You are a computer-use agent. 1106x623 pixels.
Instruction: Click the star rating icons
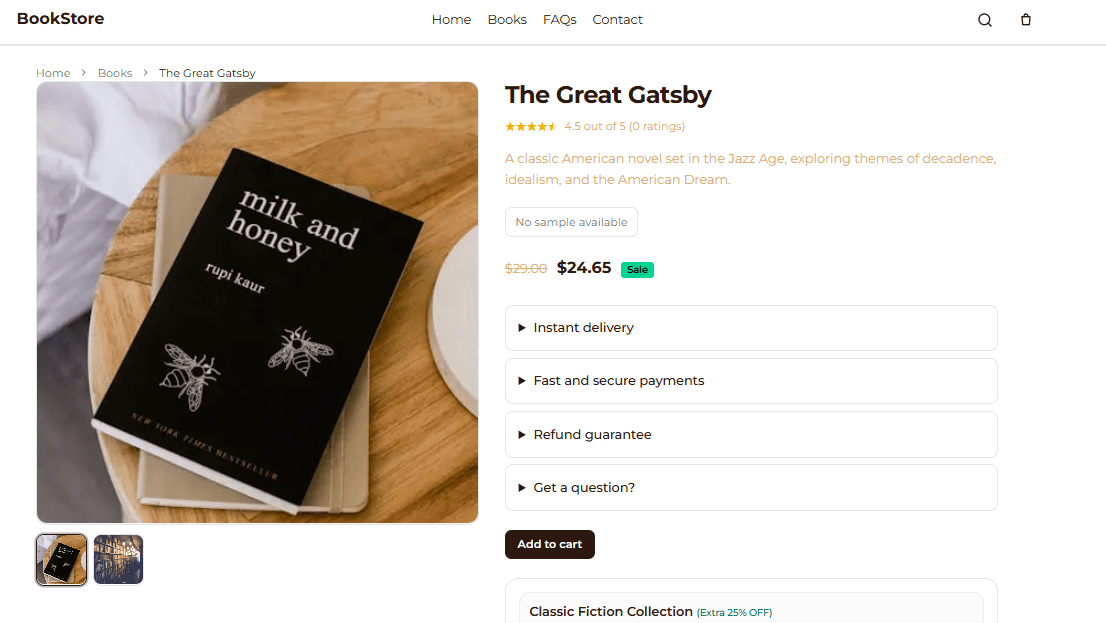pyautogui.click(x=531, y=126)
